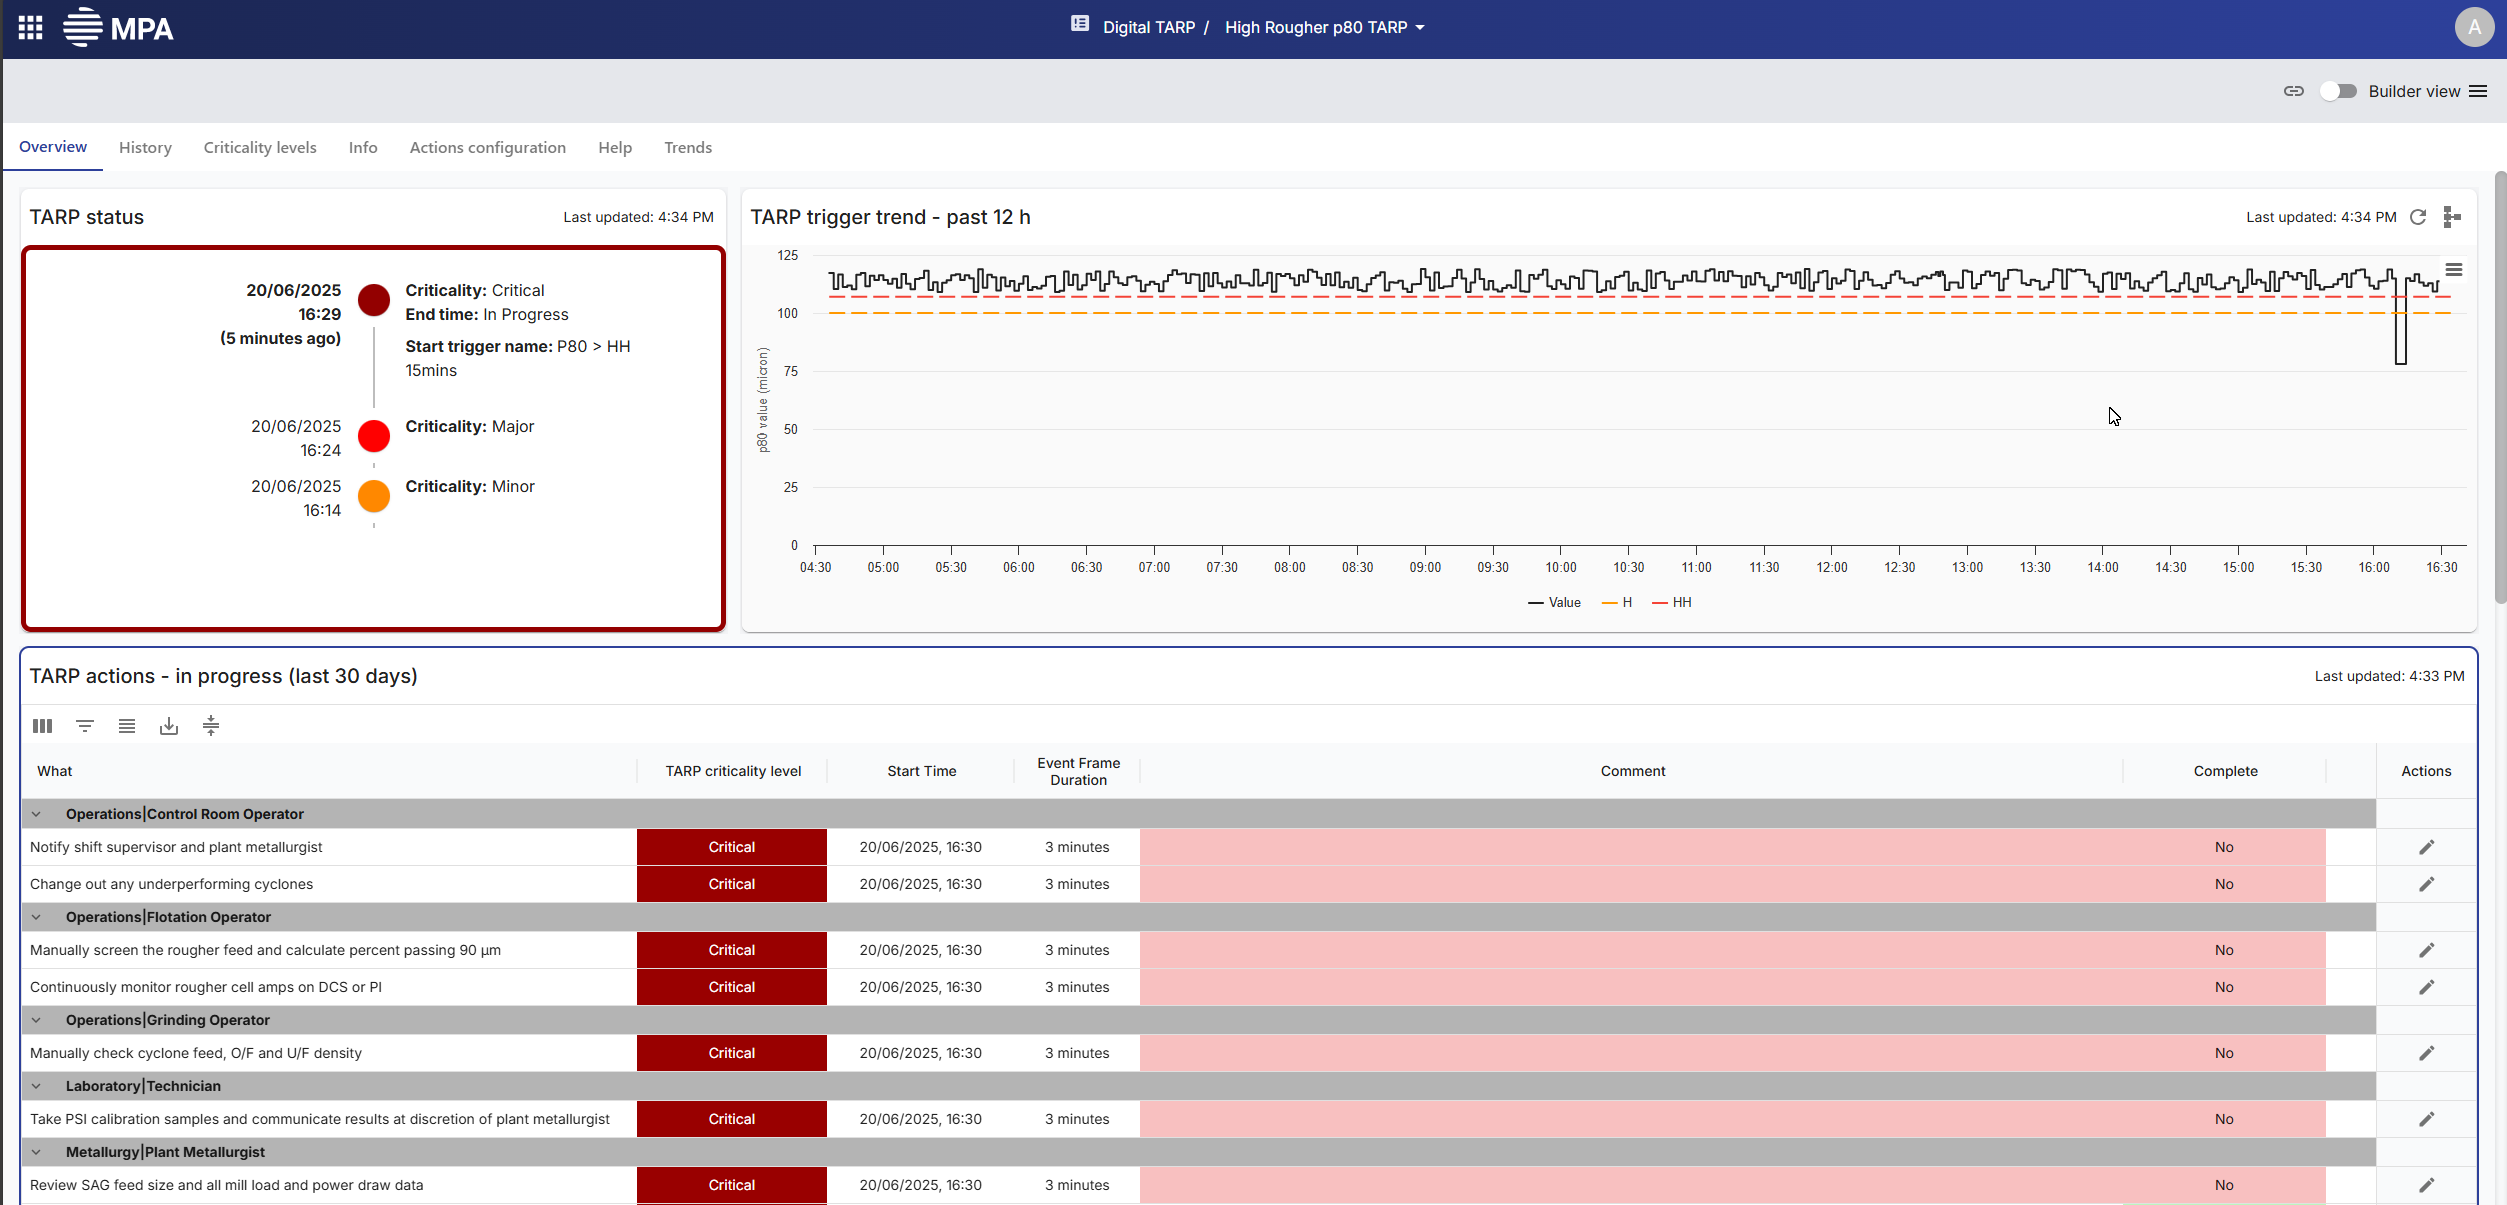Edit 'Notify shift supervisor' action

(2426, 847)
